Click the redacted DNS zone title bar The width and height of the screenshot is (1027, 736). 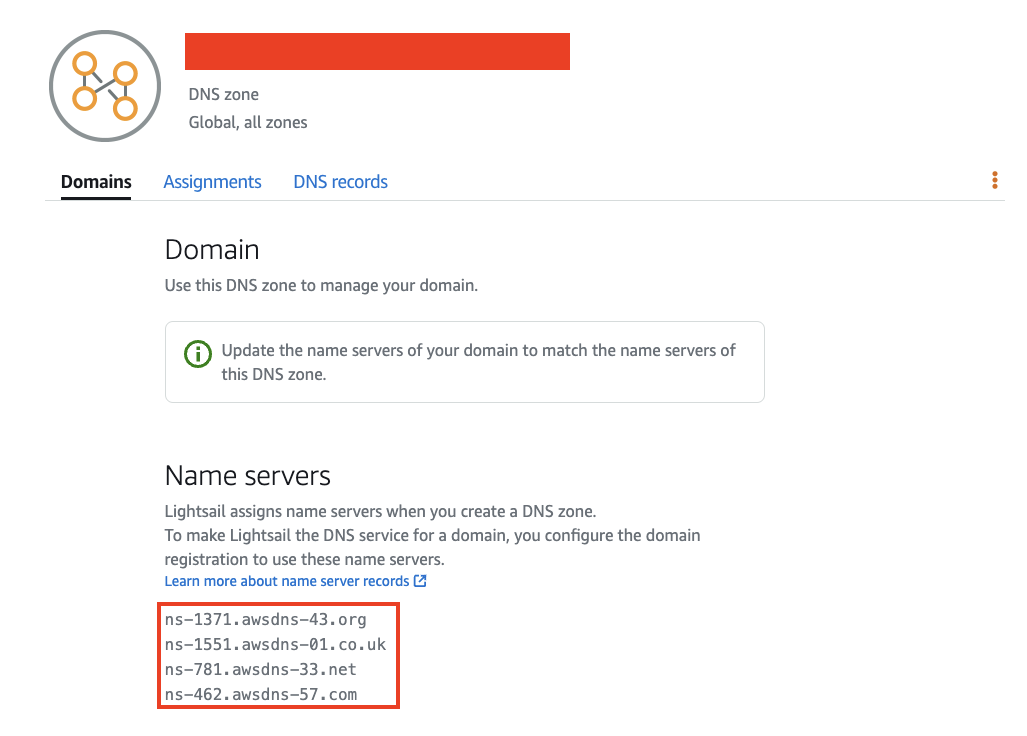[377, 52]
